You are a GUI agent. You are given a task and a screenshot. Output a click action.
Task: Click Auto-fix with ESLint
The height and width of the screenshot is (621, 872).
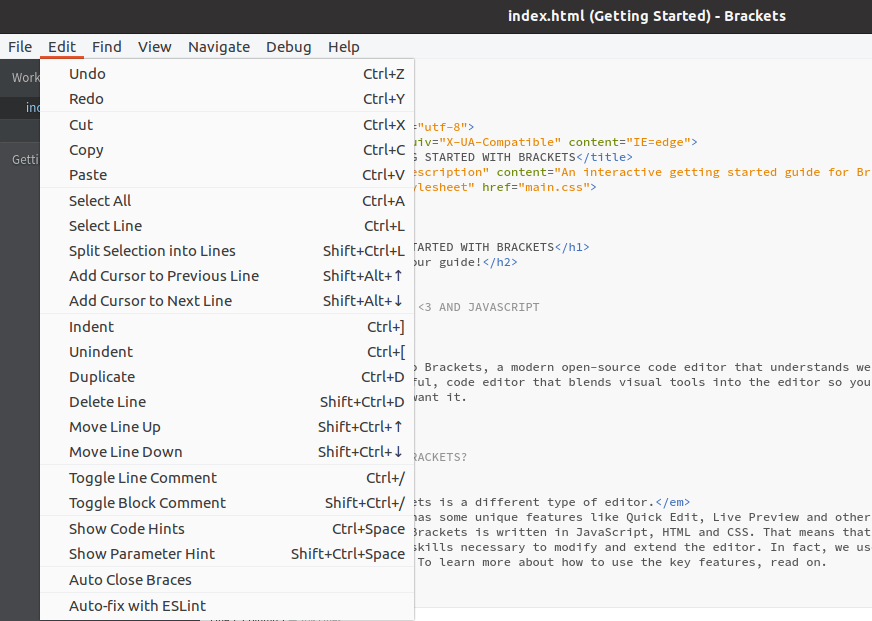click(227, 606)
